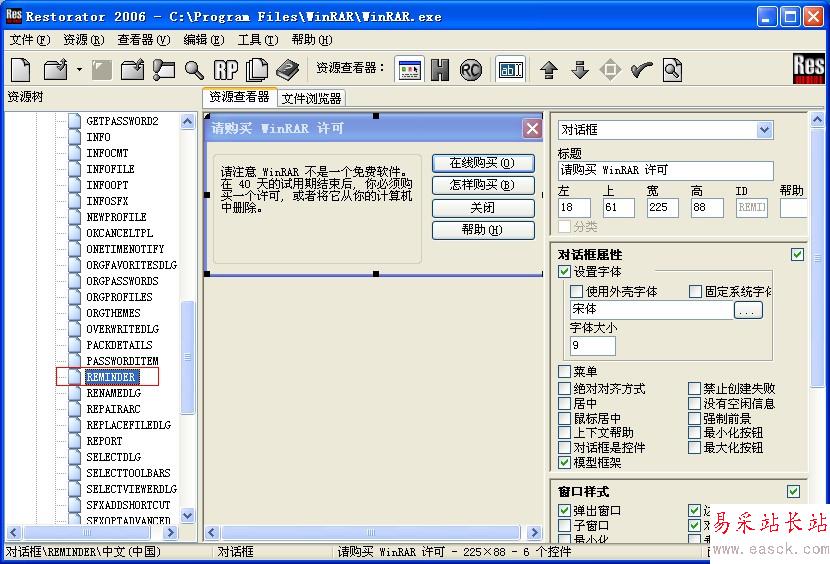Click the resource tree toggle toolbar icon
Image resolution: width=830 pixels, height=564 pixels.
164,69
